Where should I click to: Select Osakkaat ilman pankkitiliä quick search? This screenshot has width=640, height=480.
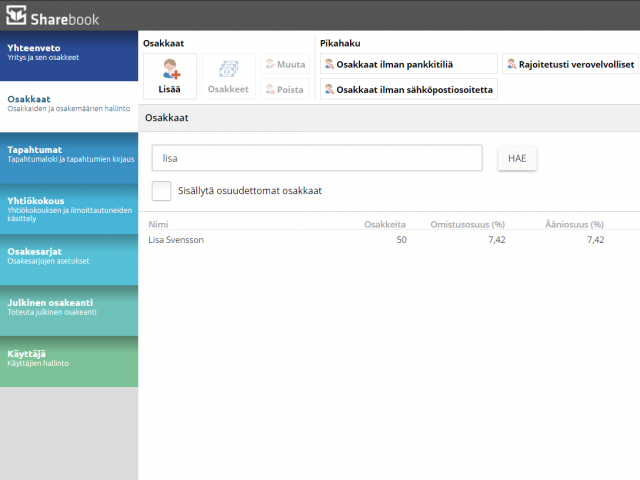coord(408,64)
